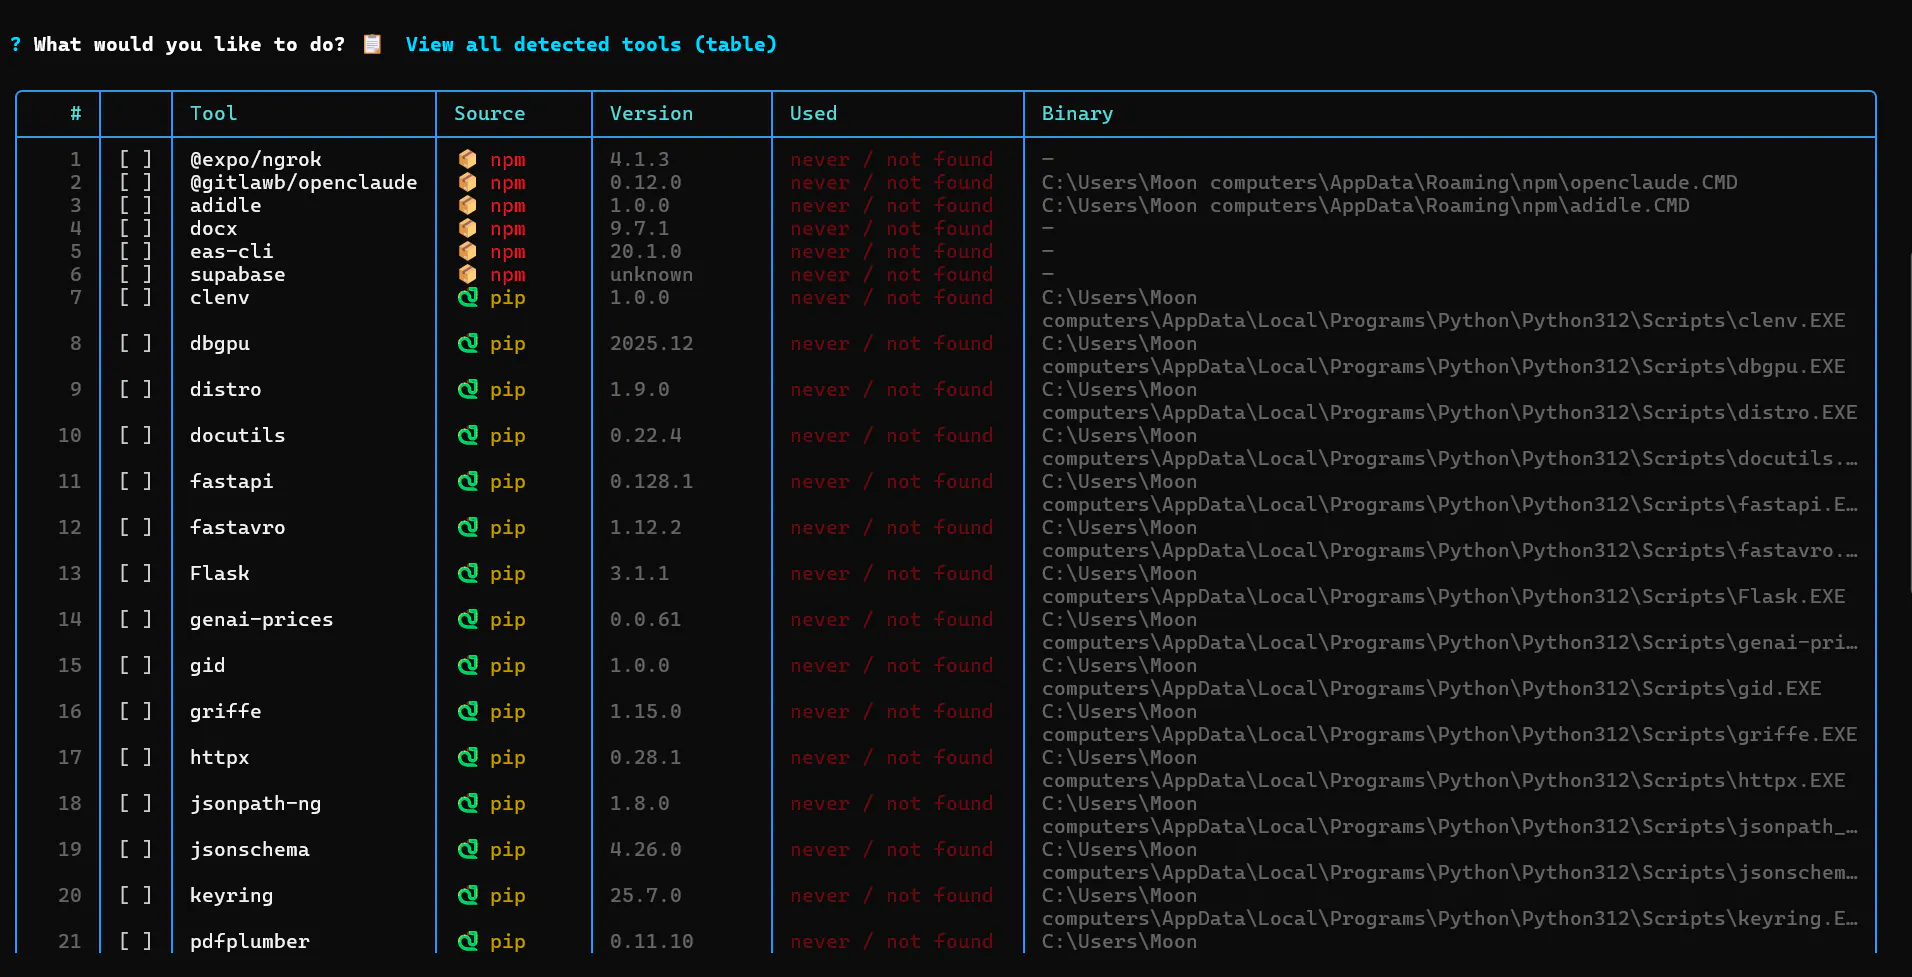Click the pip snake icon for httpx
Viewport: 1912px width, 977px height.
(x=467, y=757)
